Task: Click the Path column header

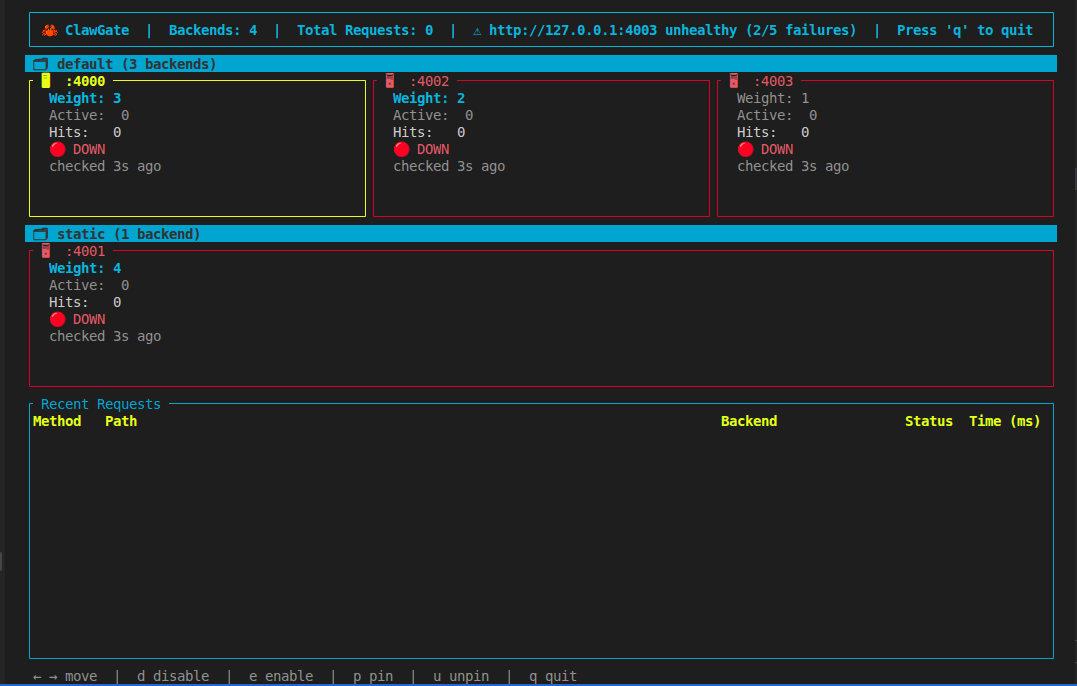Action: [121, 422]
